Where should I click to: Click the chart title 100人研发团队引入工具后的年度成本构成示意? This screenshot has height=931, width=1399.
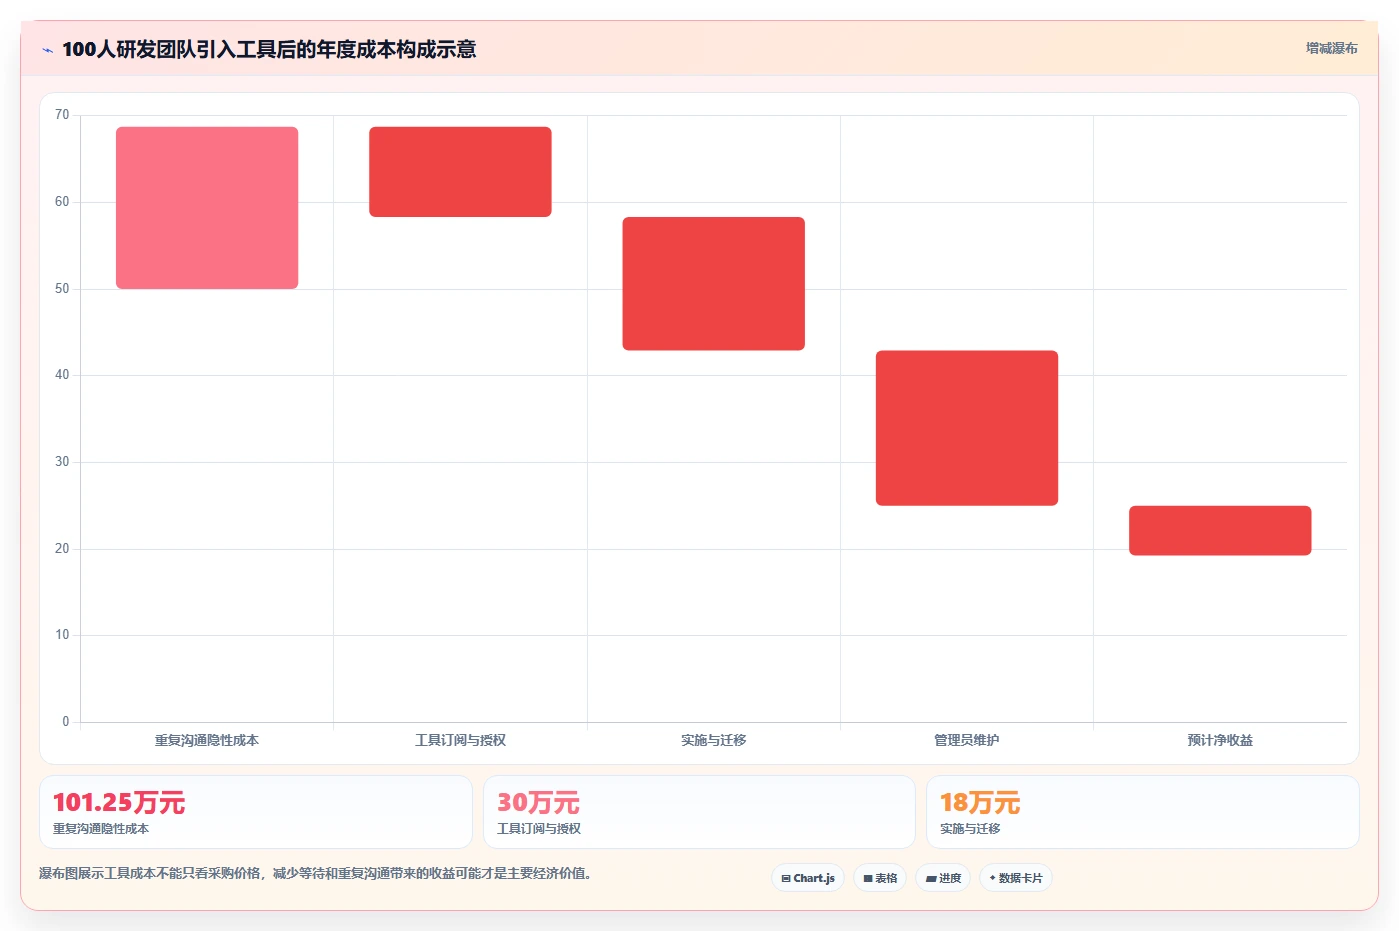coord(269,49)
